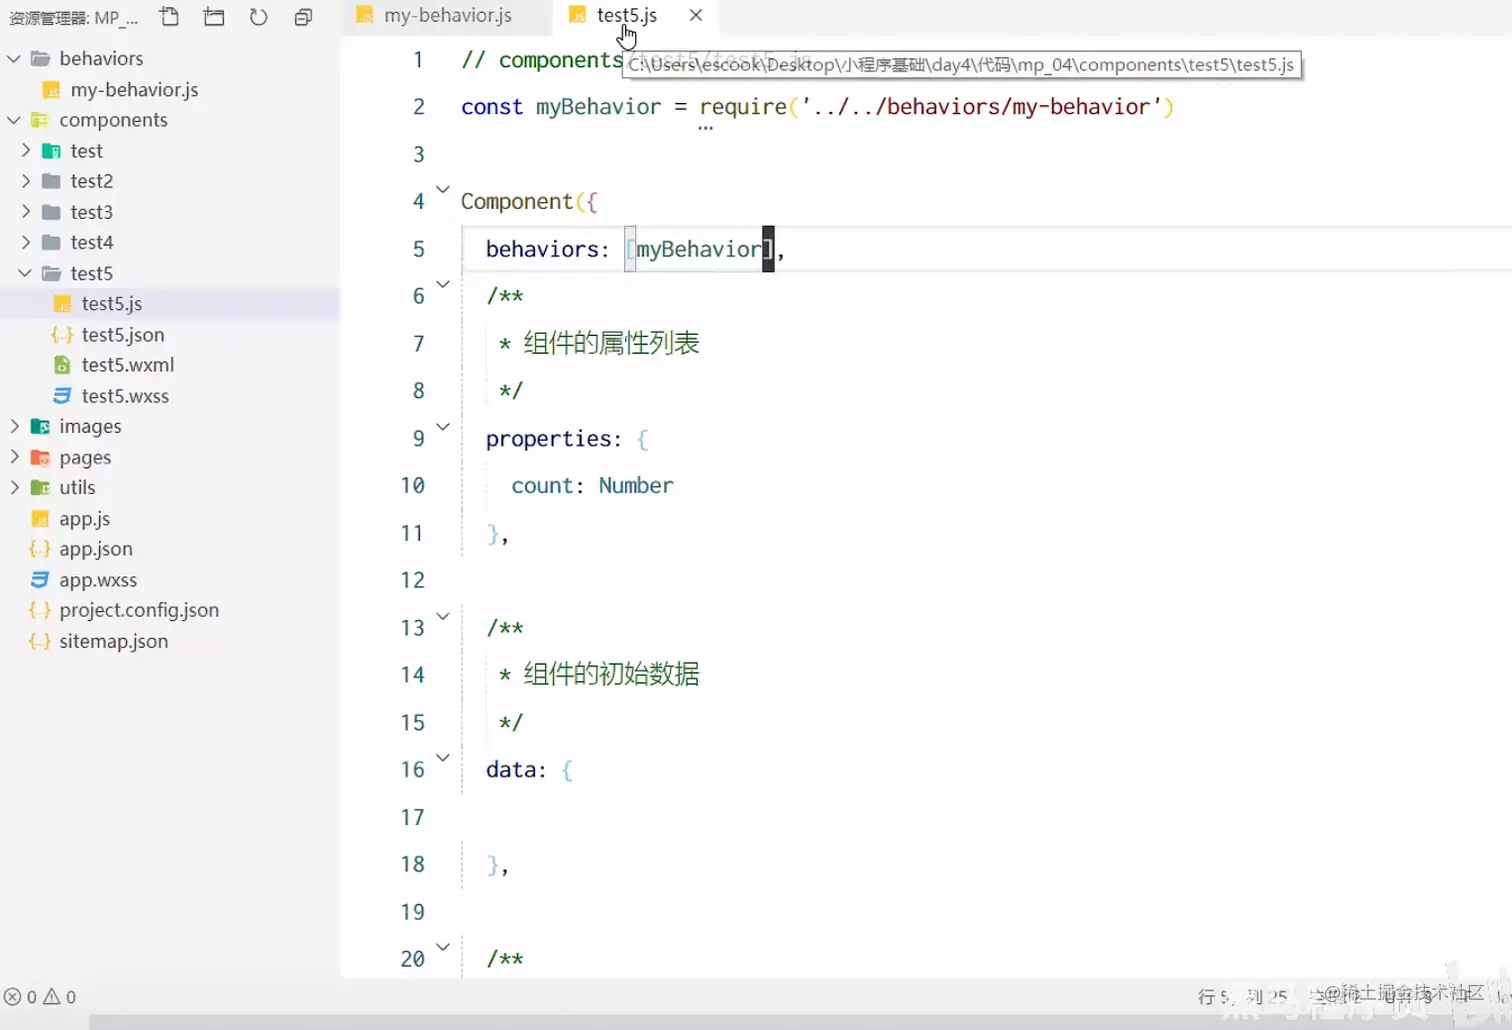Screen dimensions: 1512x1030
Task: Expand the test4 folder
Action: 26,242
